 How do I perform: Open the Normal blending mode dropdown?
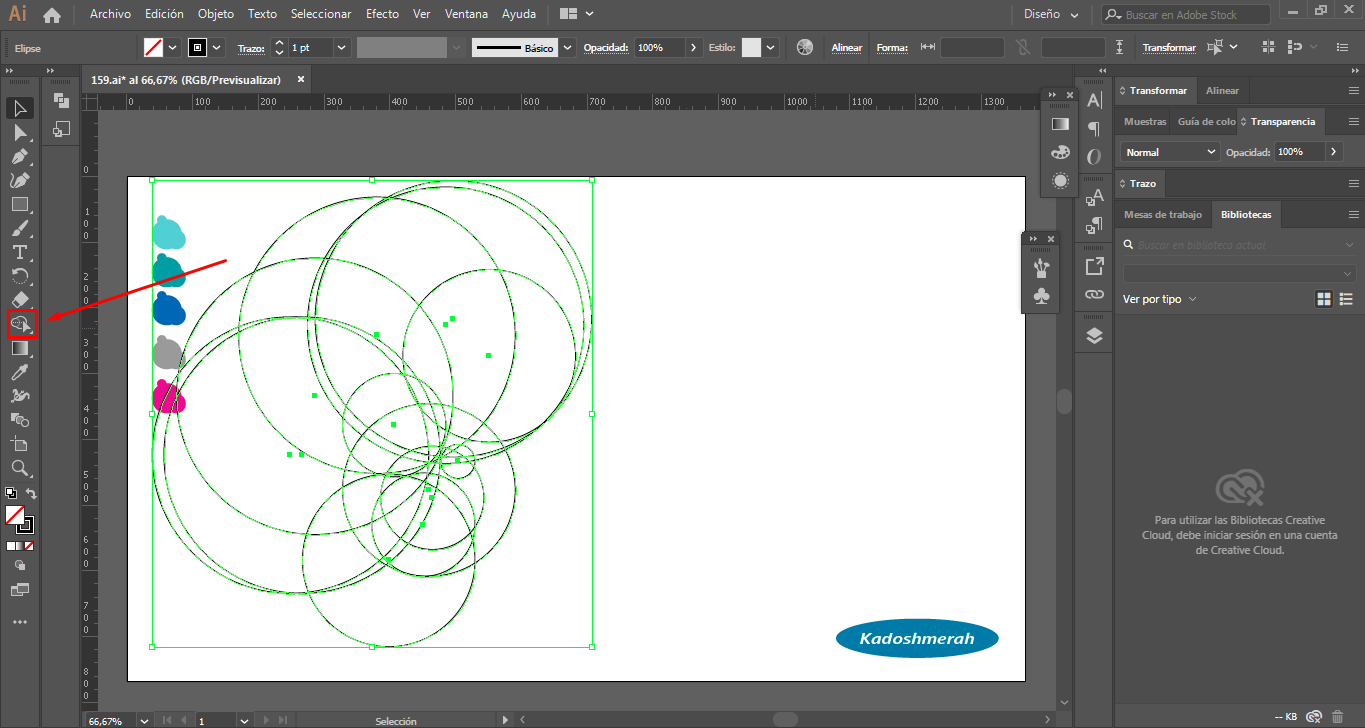[x=1169, y=152]
